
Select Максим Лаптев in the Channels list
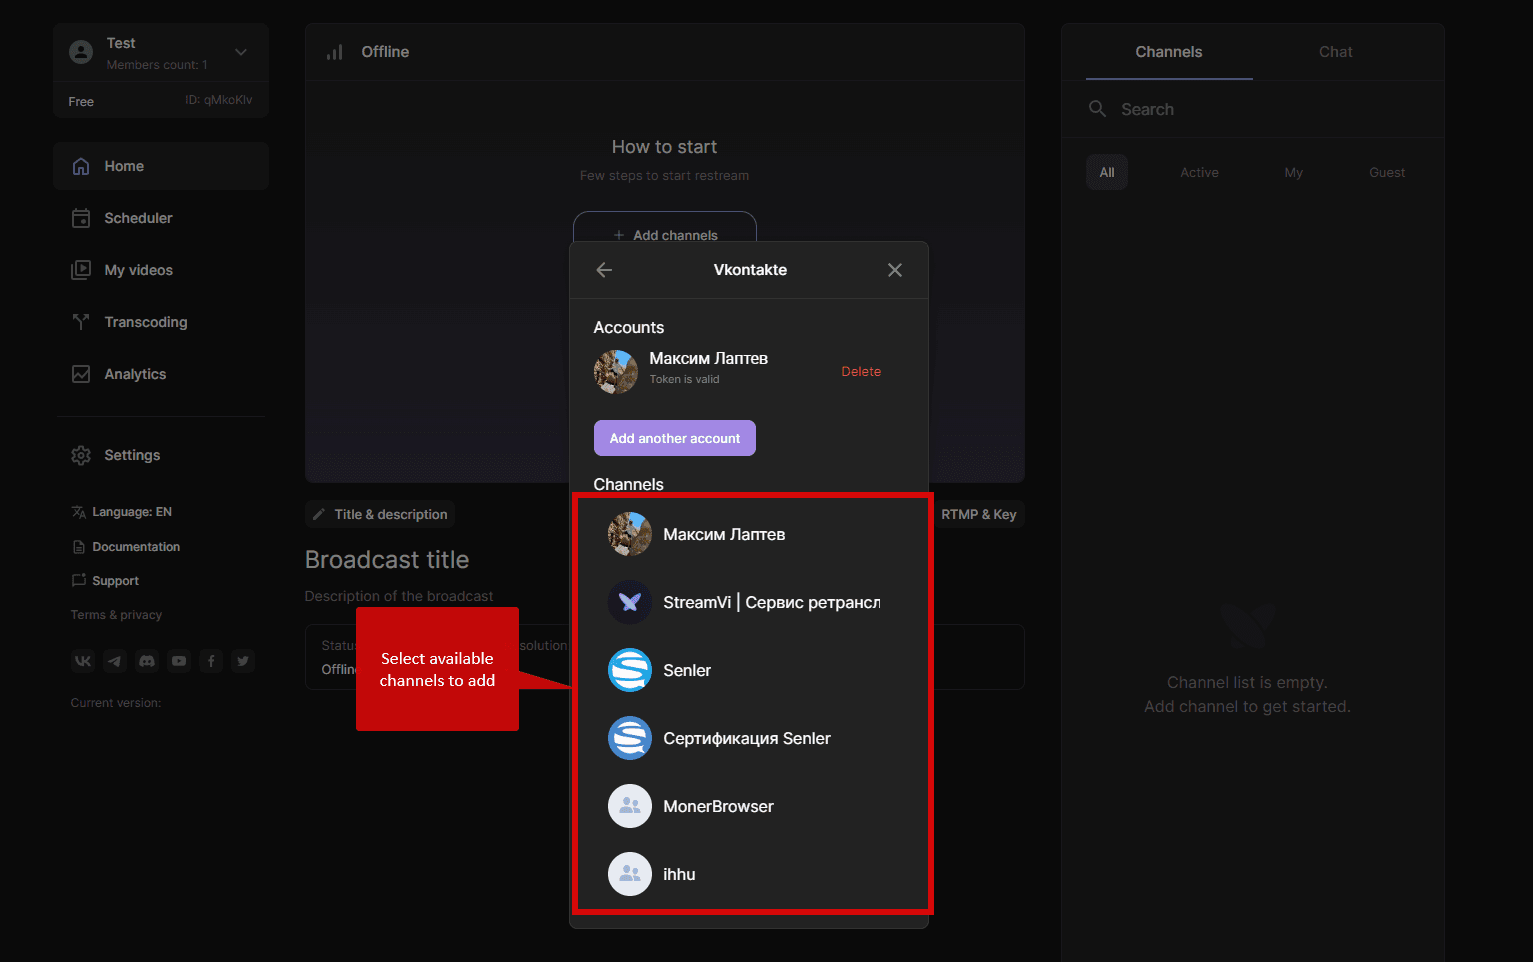pos(750,534)
